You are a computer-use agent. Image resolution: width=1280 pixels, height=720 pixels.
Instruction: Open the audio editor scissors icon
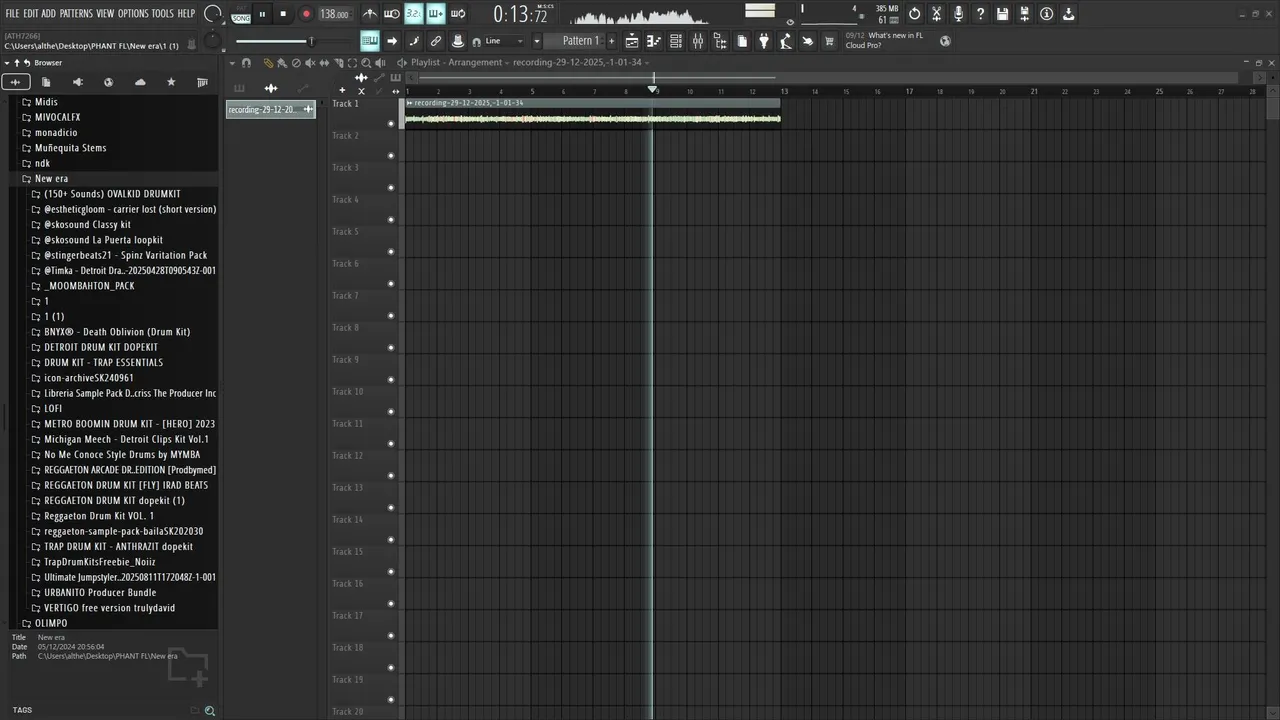937,14
